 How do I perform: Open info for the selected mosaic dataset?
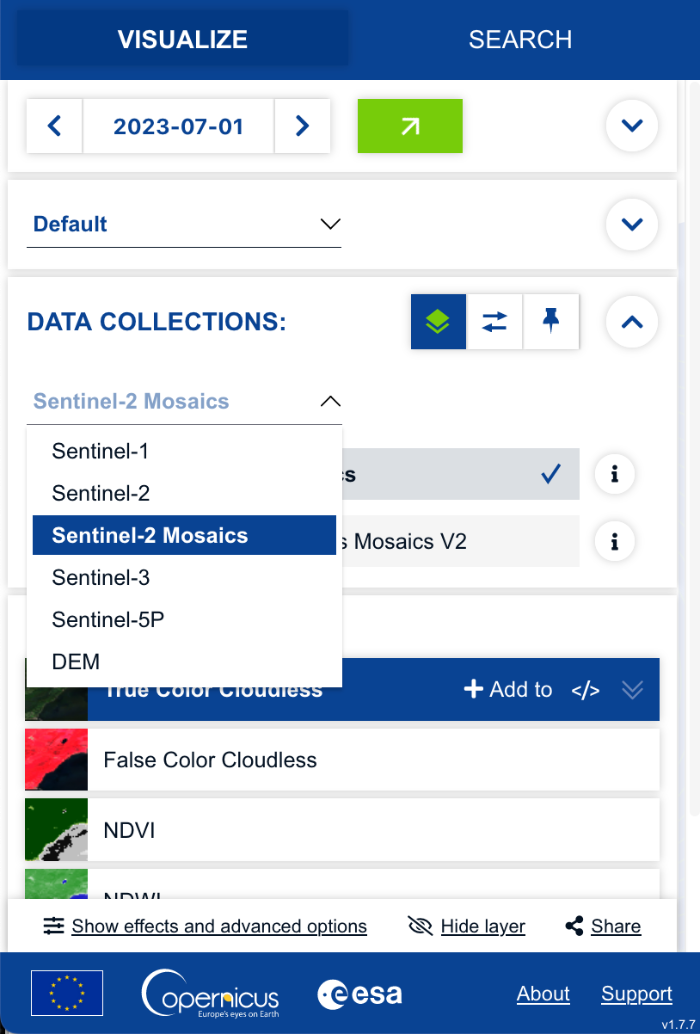click(614, 473)
